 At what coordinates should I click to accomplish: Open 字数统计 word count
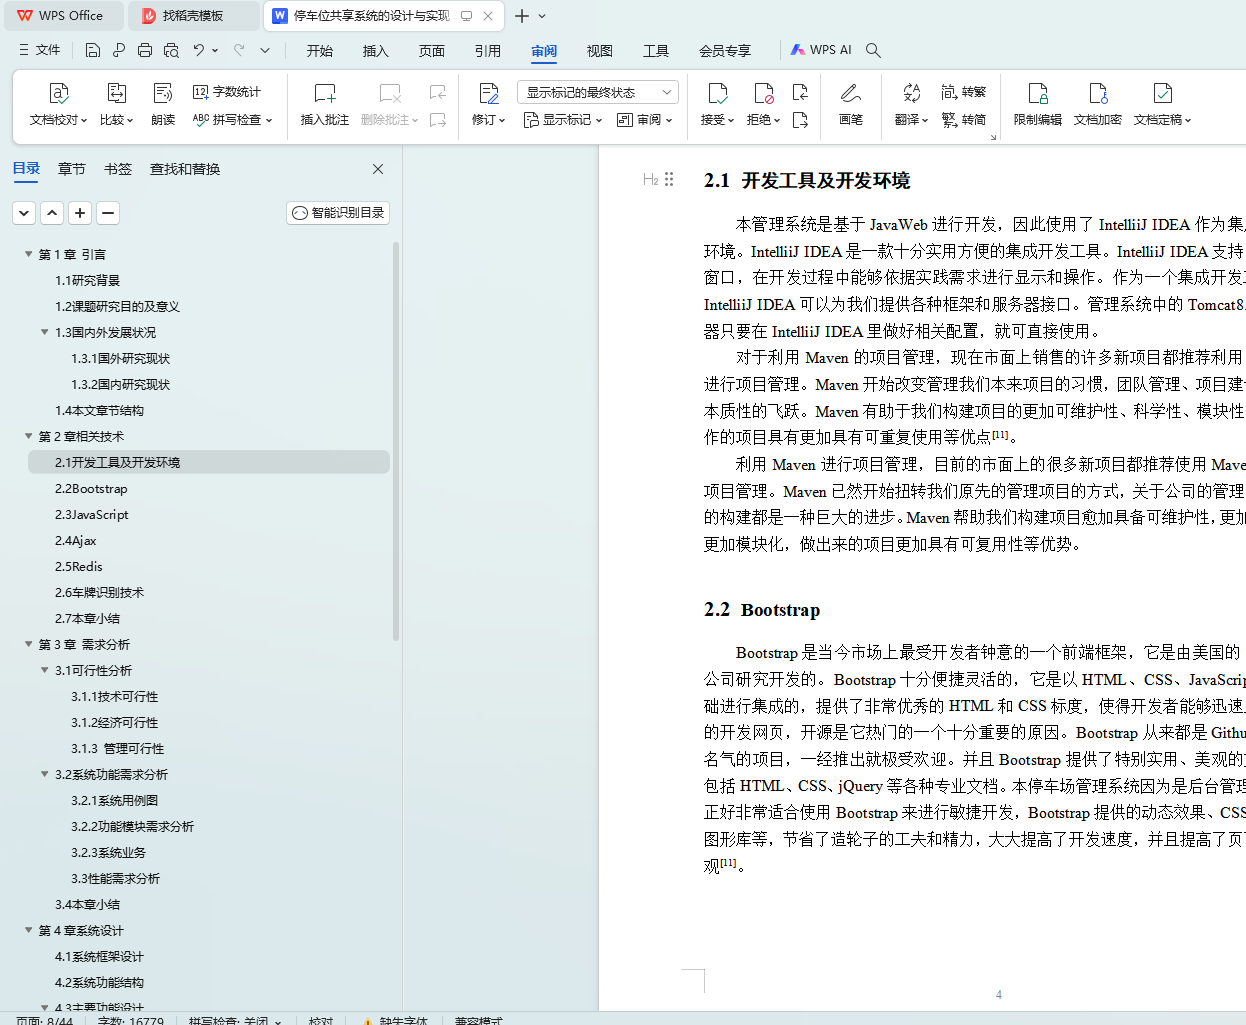(x=227, y=92)
